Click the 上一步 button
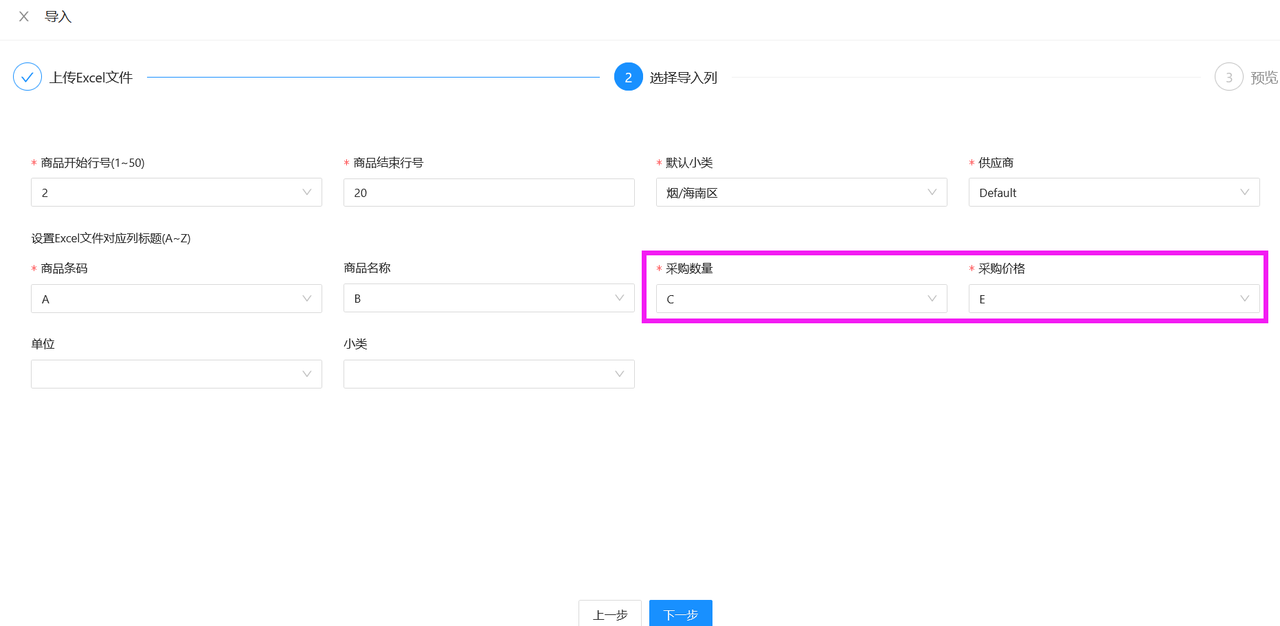Viewport: 1280px width, 626px height. tap(610, 614)
